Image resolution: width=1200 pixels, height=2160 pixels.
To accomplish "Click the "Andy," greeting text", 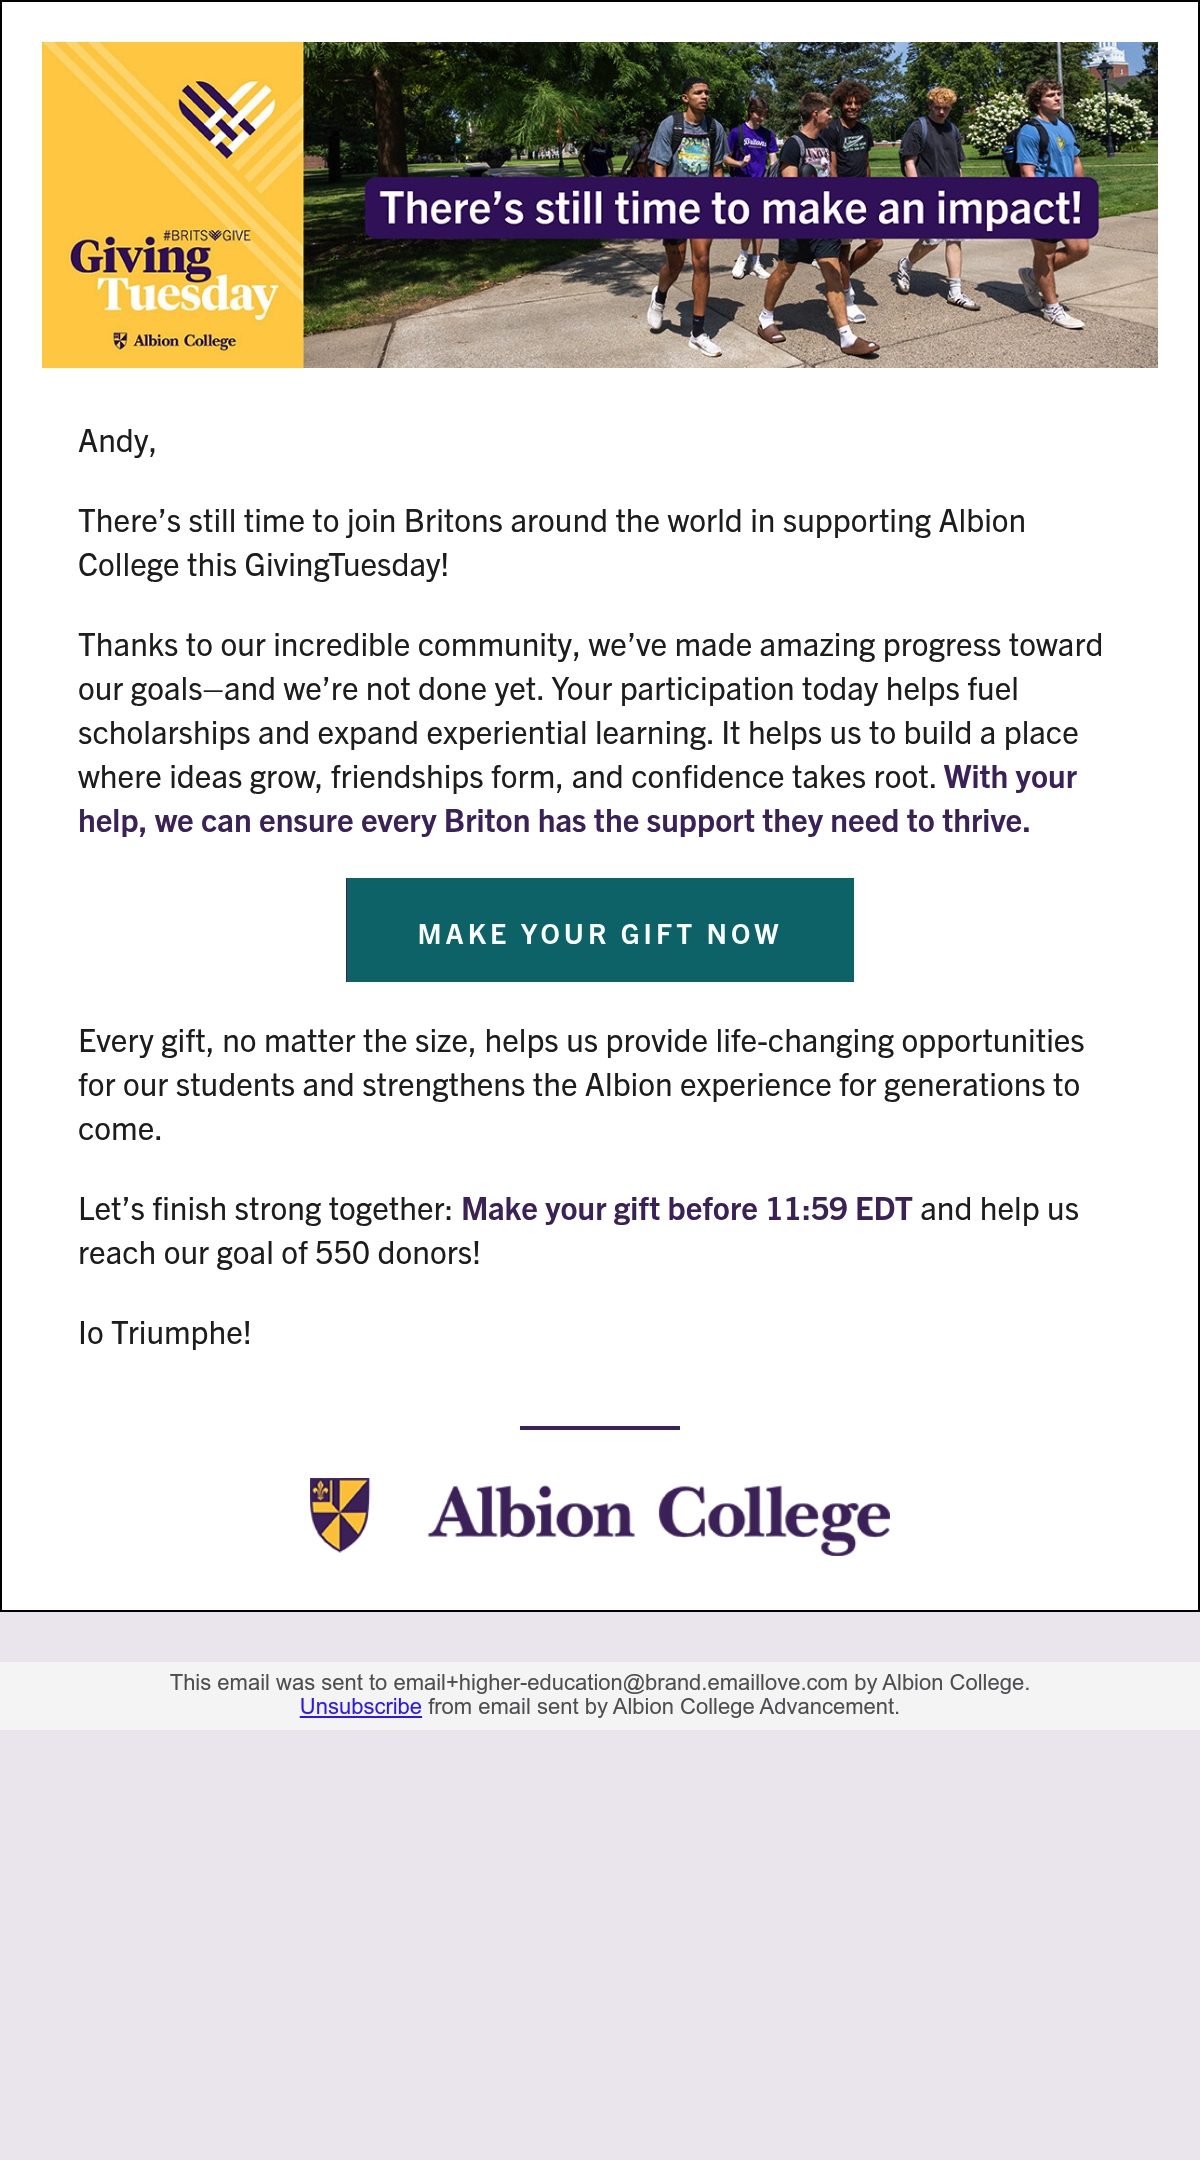I will 117,441.
